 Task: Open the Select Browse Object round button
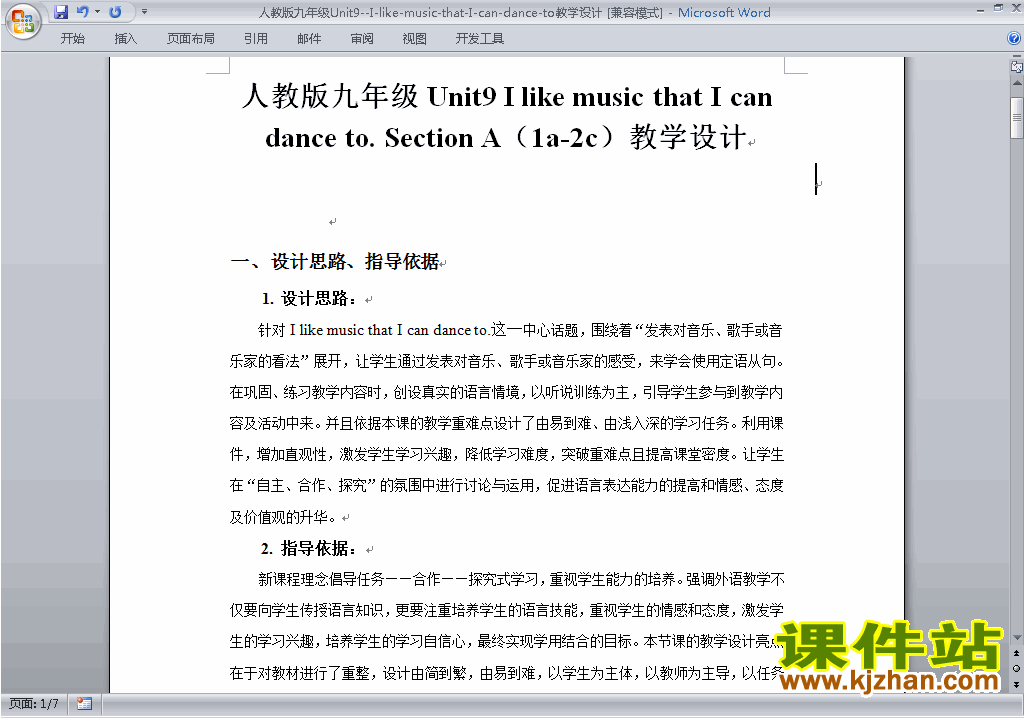coord(1016,668)
